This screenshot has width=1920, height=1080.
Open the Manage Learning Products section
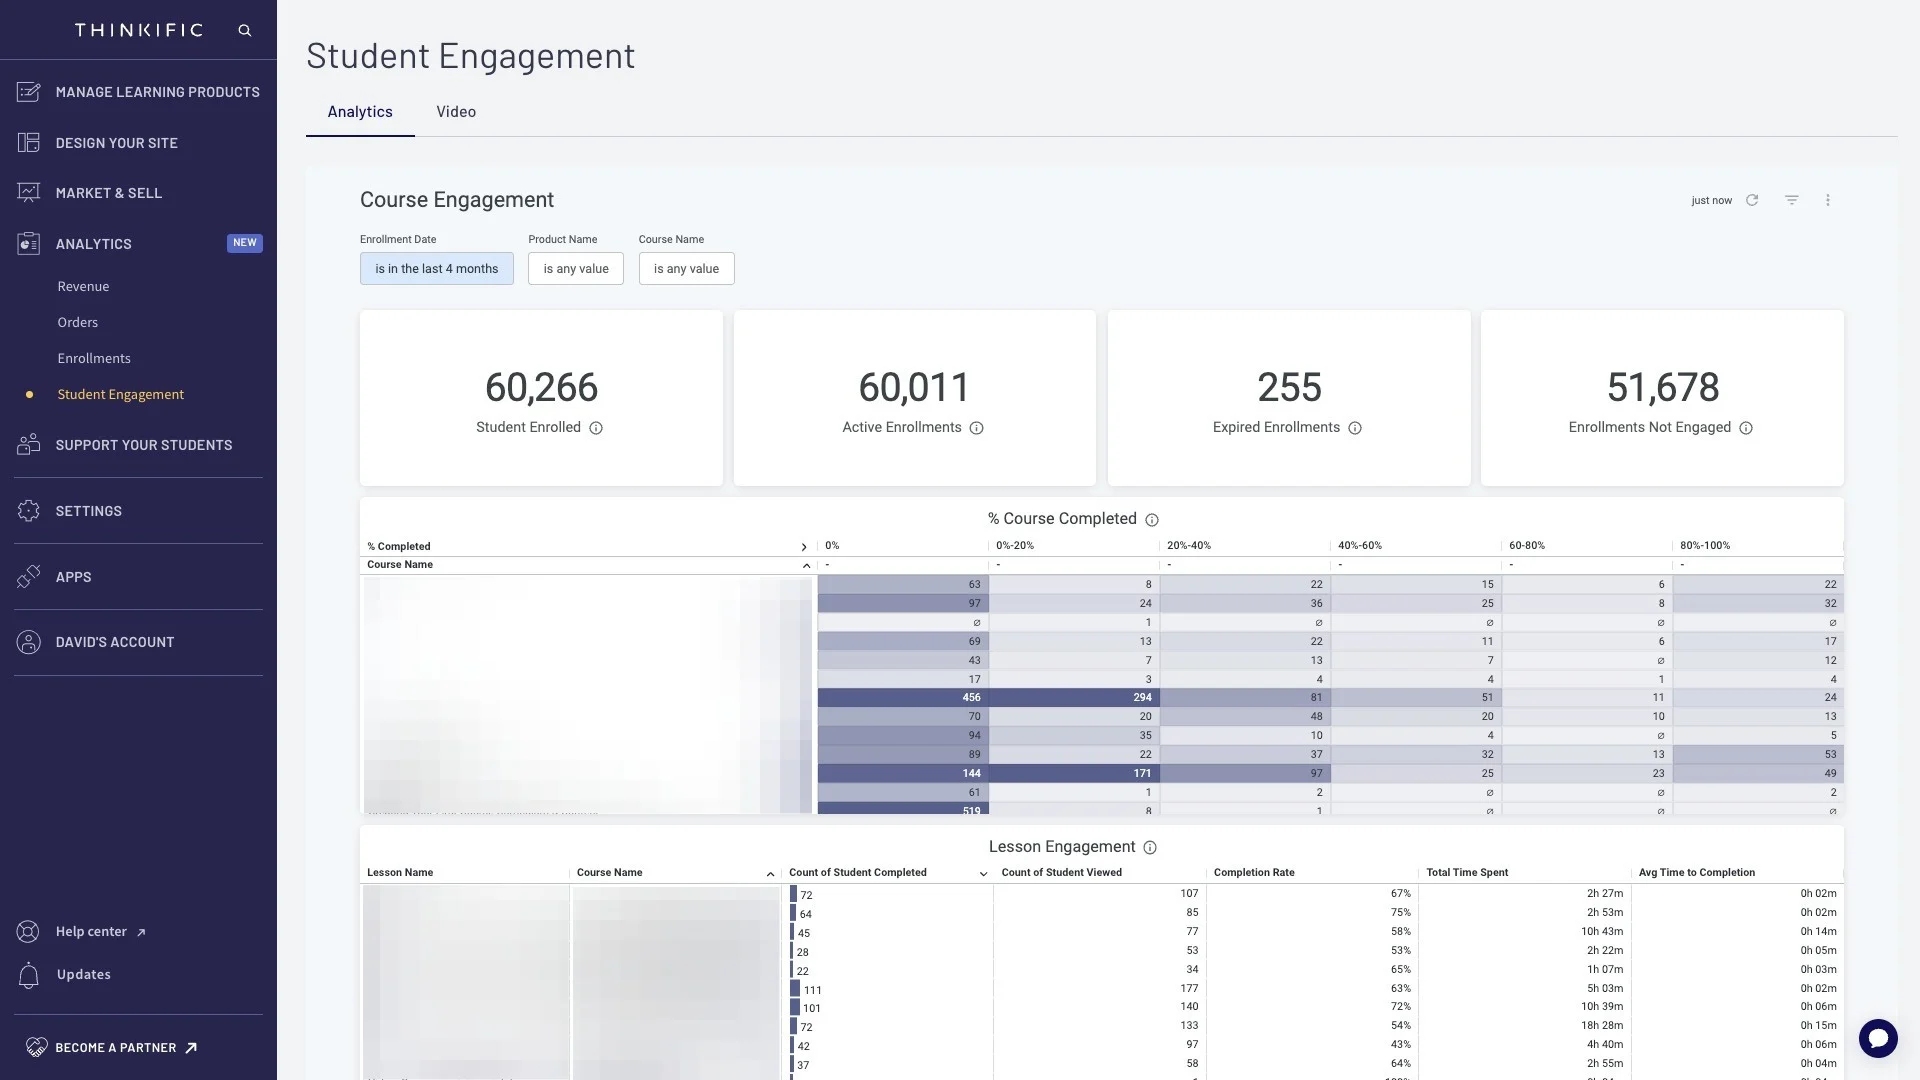[29, 92]
